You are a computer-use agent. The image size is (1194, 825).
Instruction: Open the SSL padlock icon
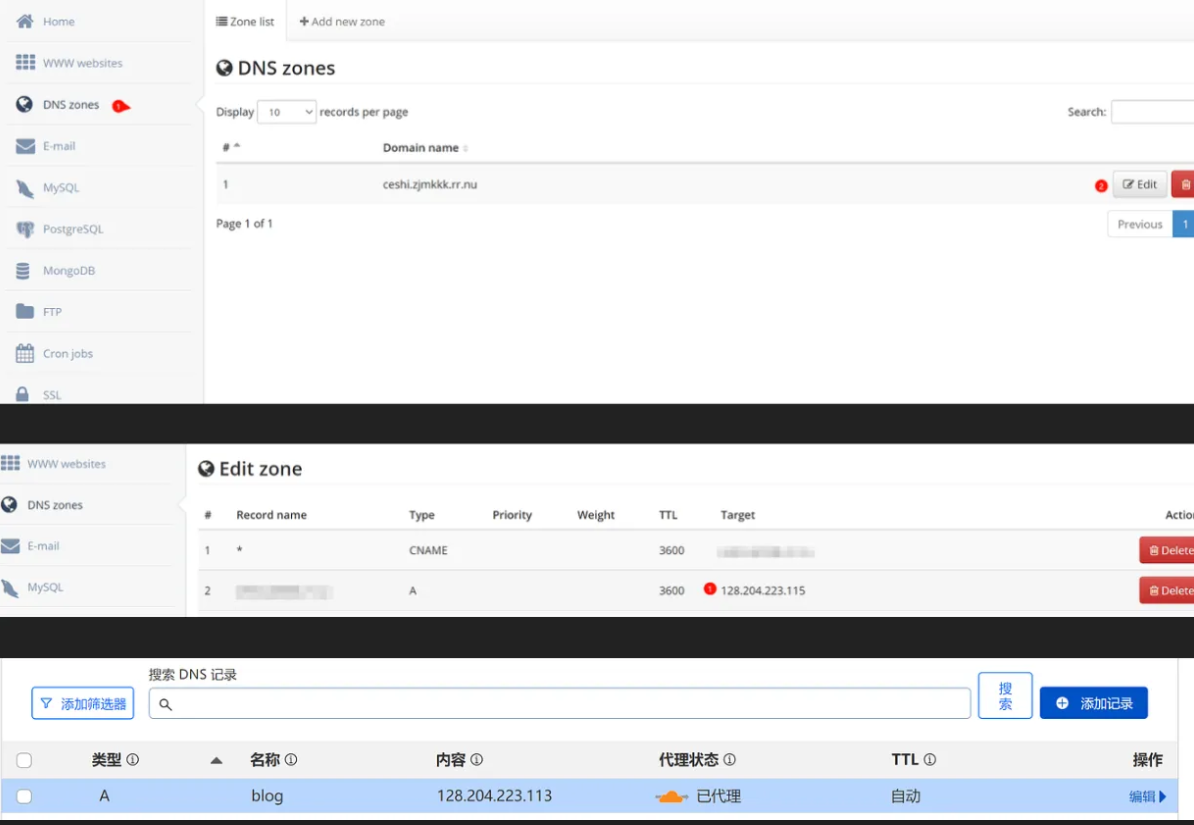pyautogui.click(x=24, y=394)
